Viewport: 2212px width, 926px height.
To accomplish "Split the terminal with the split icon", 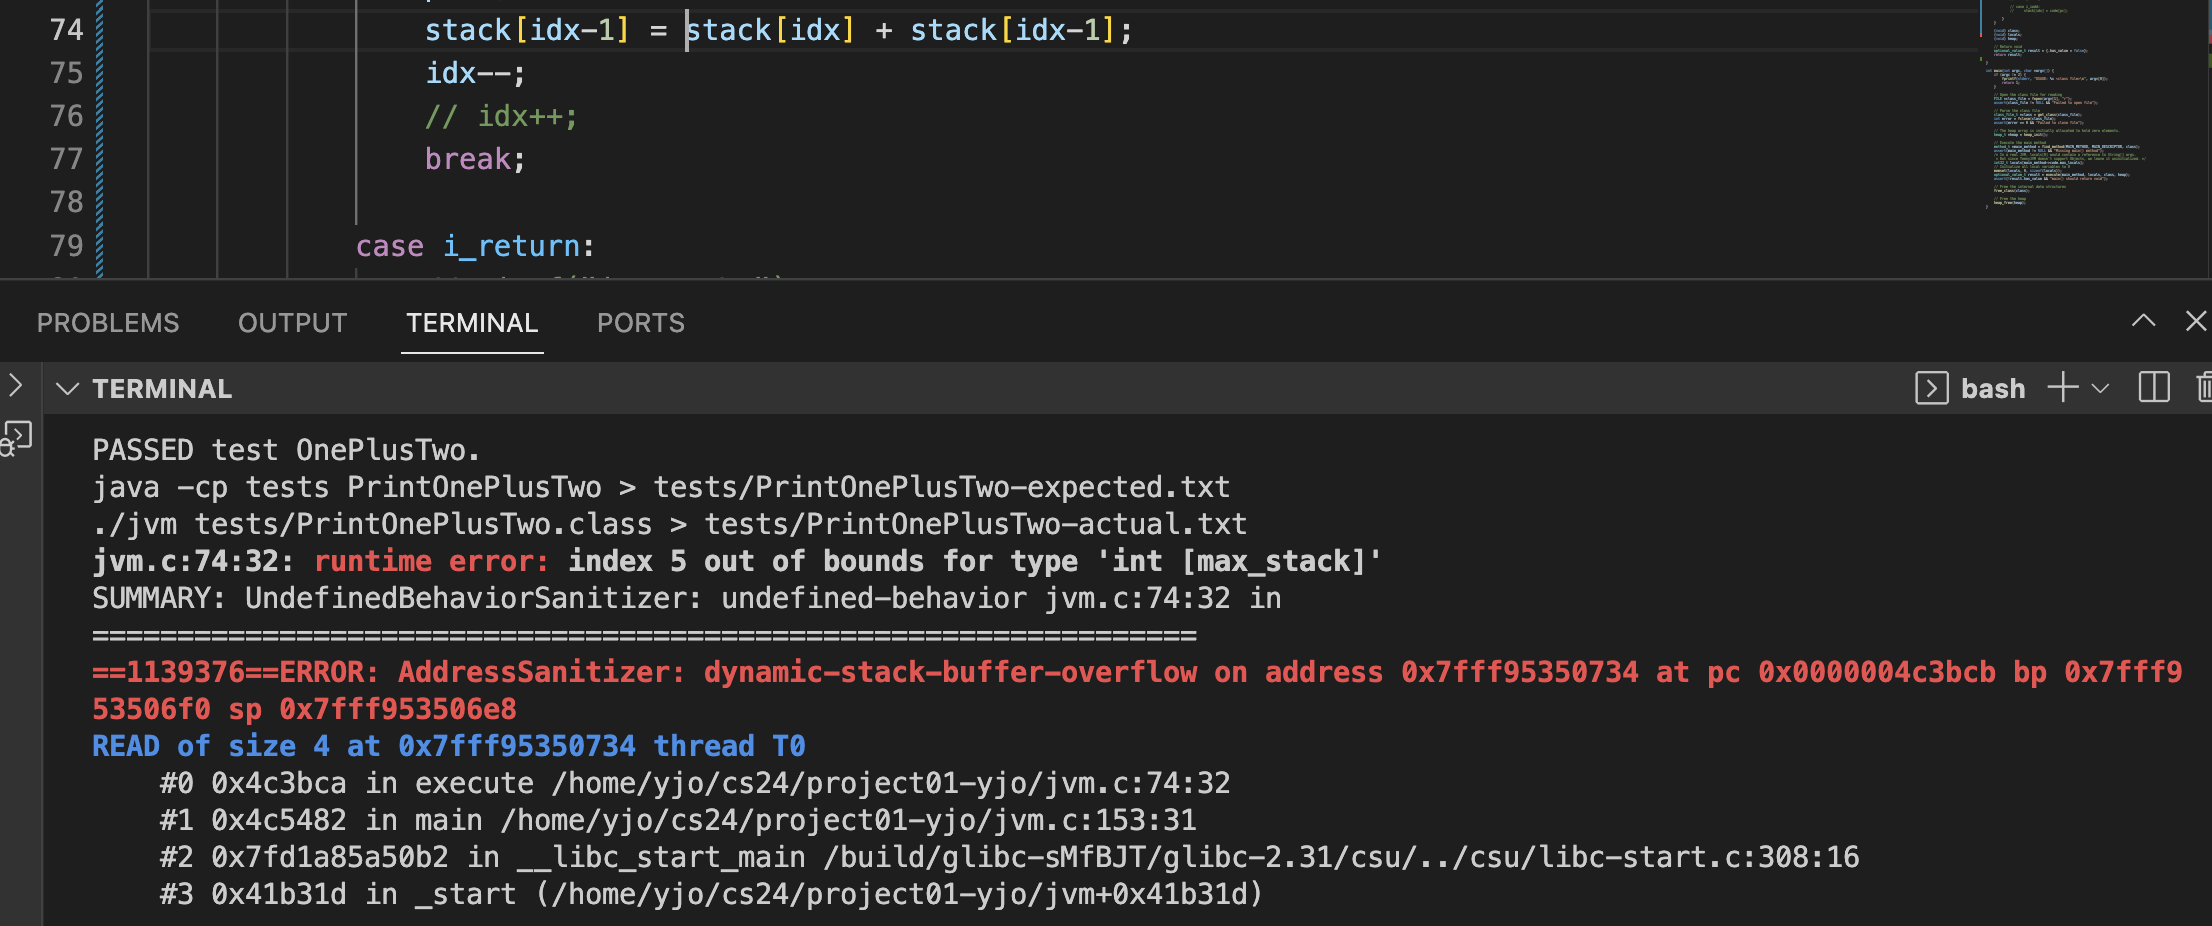I will click(2153, 388).
